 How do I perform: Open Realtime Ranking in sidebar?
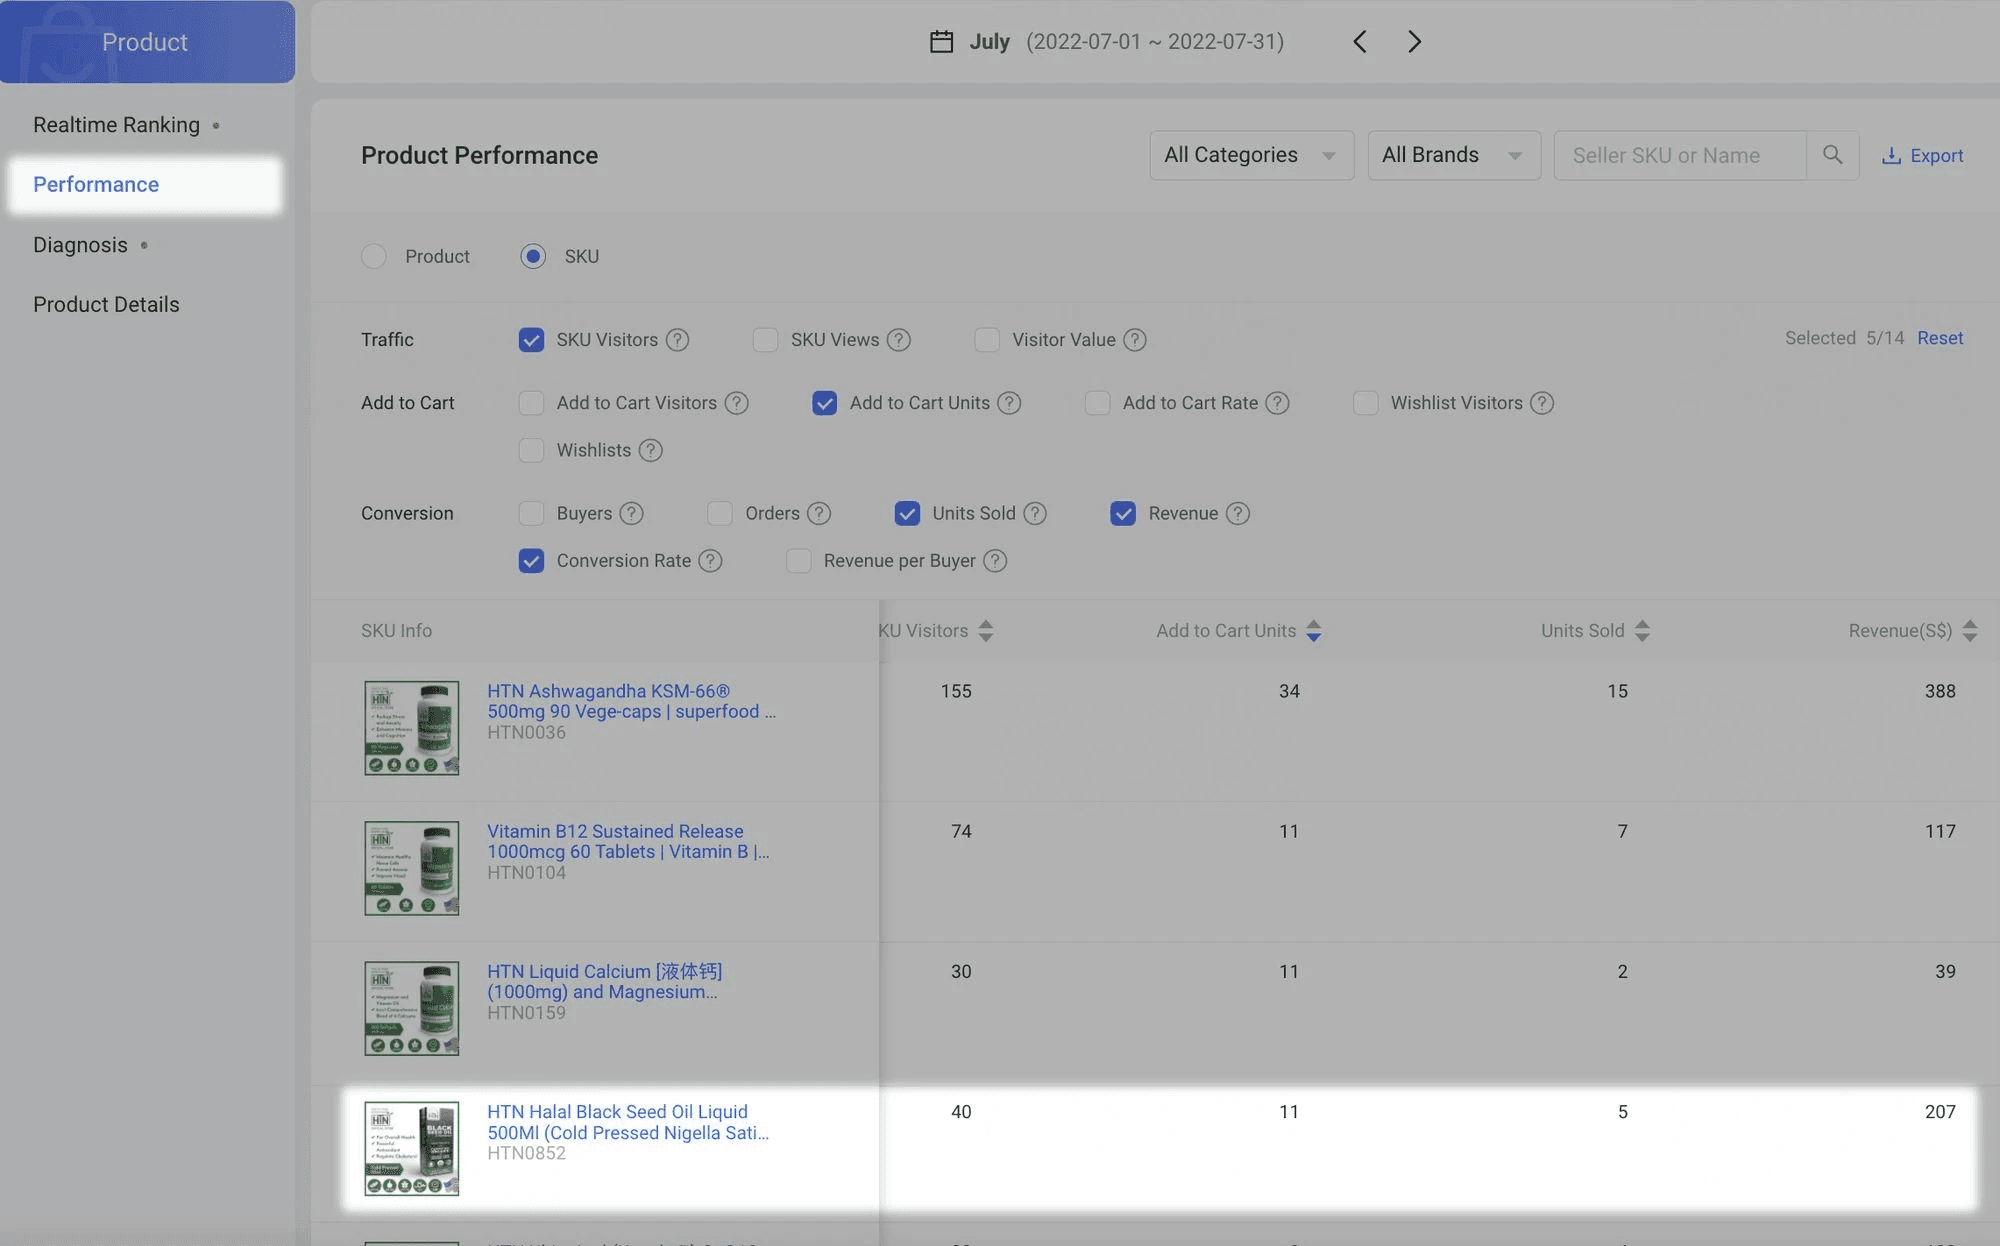[117, 125]
